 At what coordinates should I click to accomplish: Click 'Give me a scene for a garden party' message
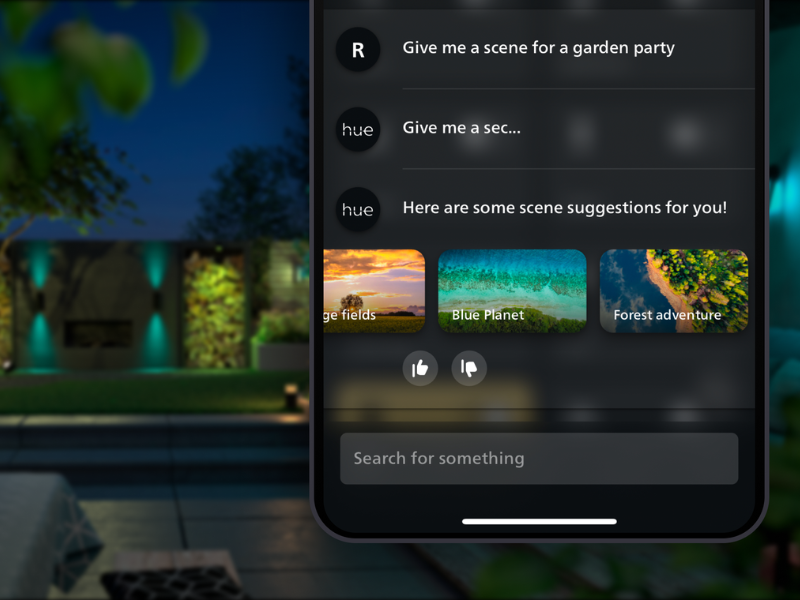pos(539,48)
